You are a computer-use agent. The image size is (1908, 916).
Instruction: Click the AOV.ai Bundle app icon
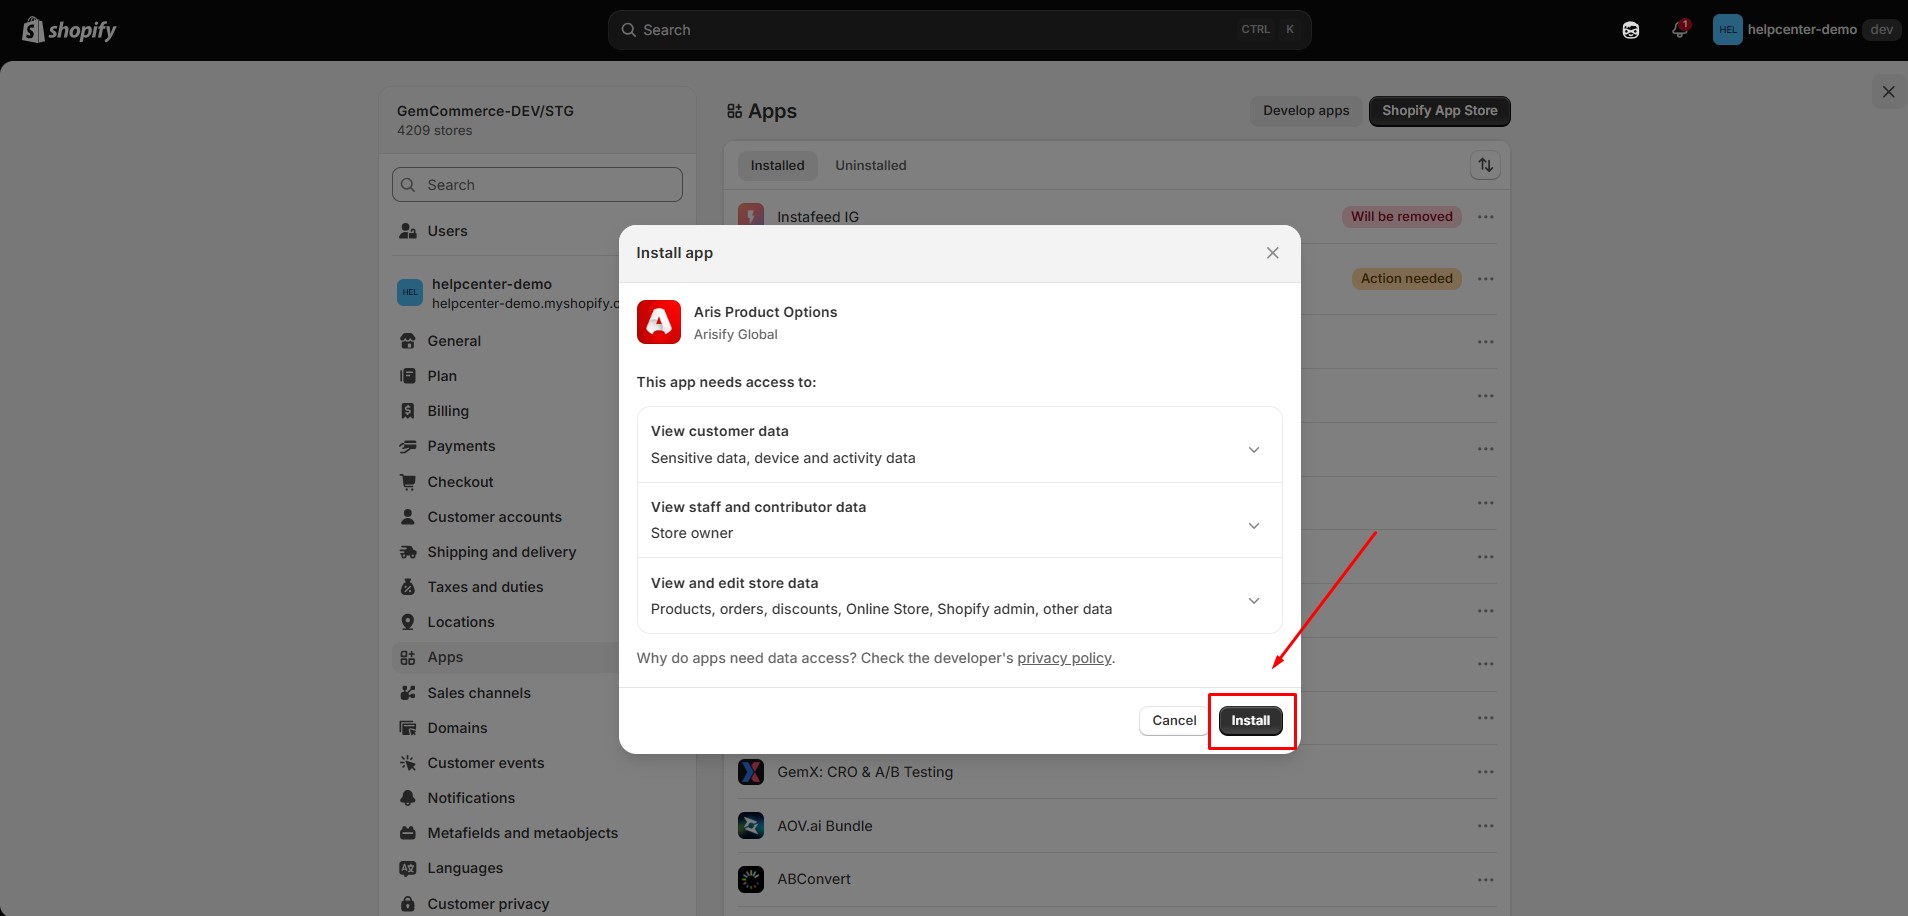(751, 826)
